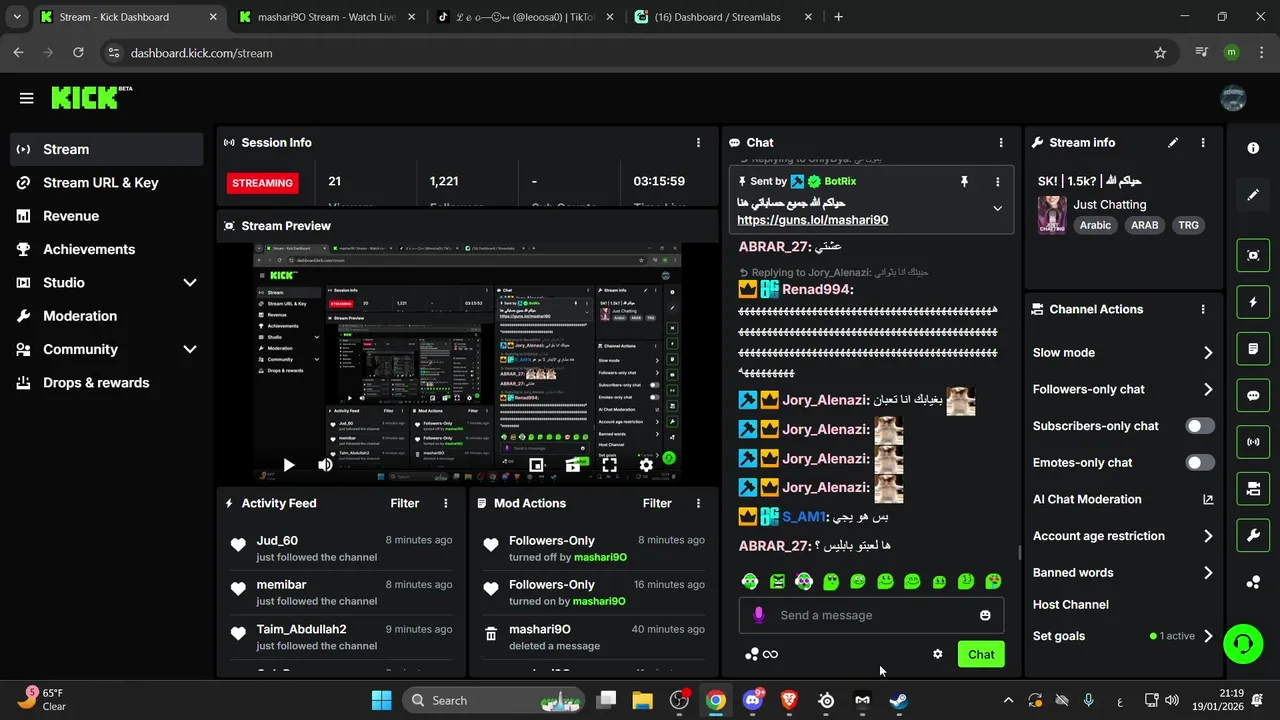The image size is (1280, 720).
Task: Expand the Studio sidebar section
Action: tap(189, 283)
